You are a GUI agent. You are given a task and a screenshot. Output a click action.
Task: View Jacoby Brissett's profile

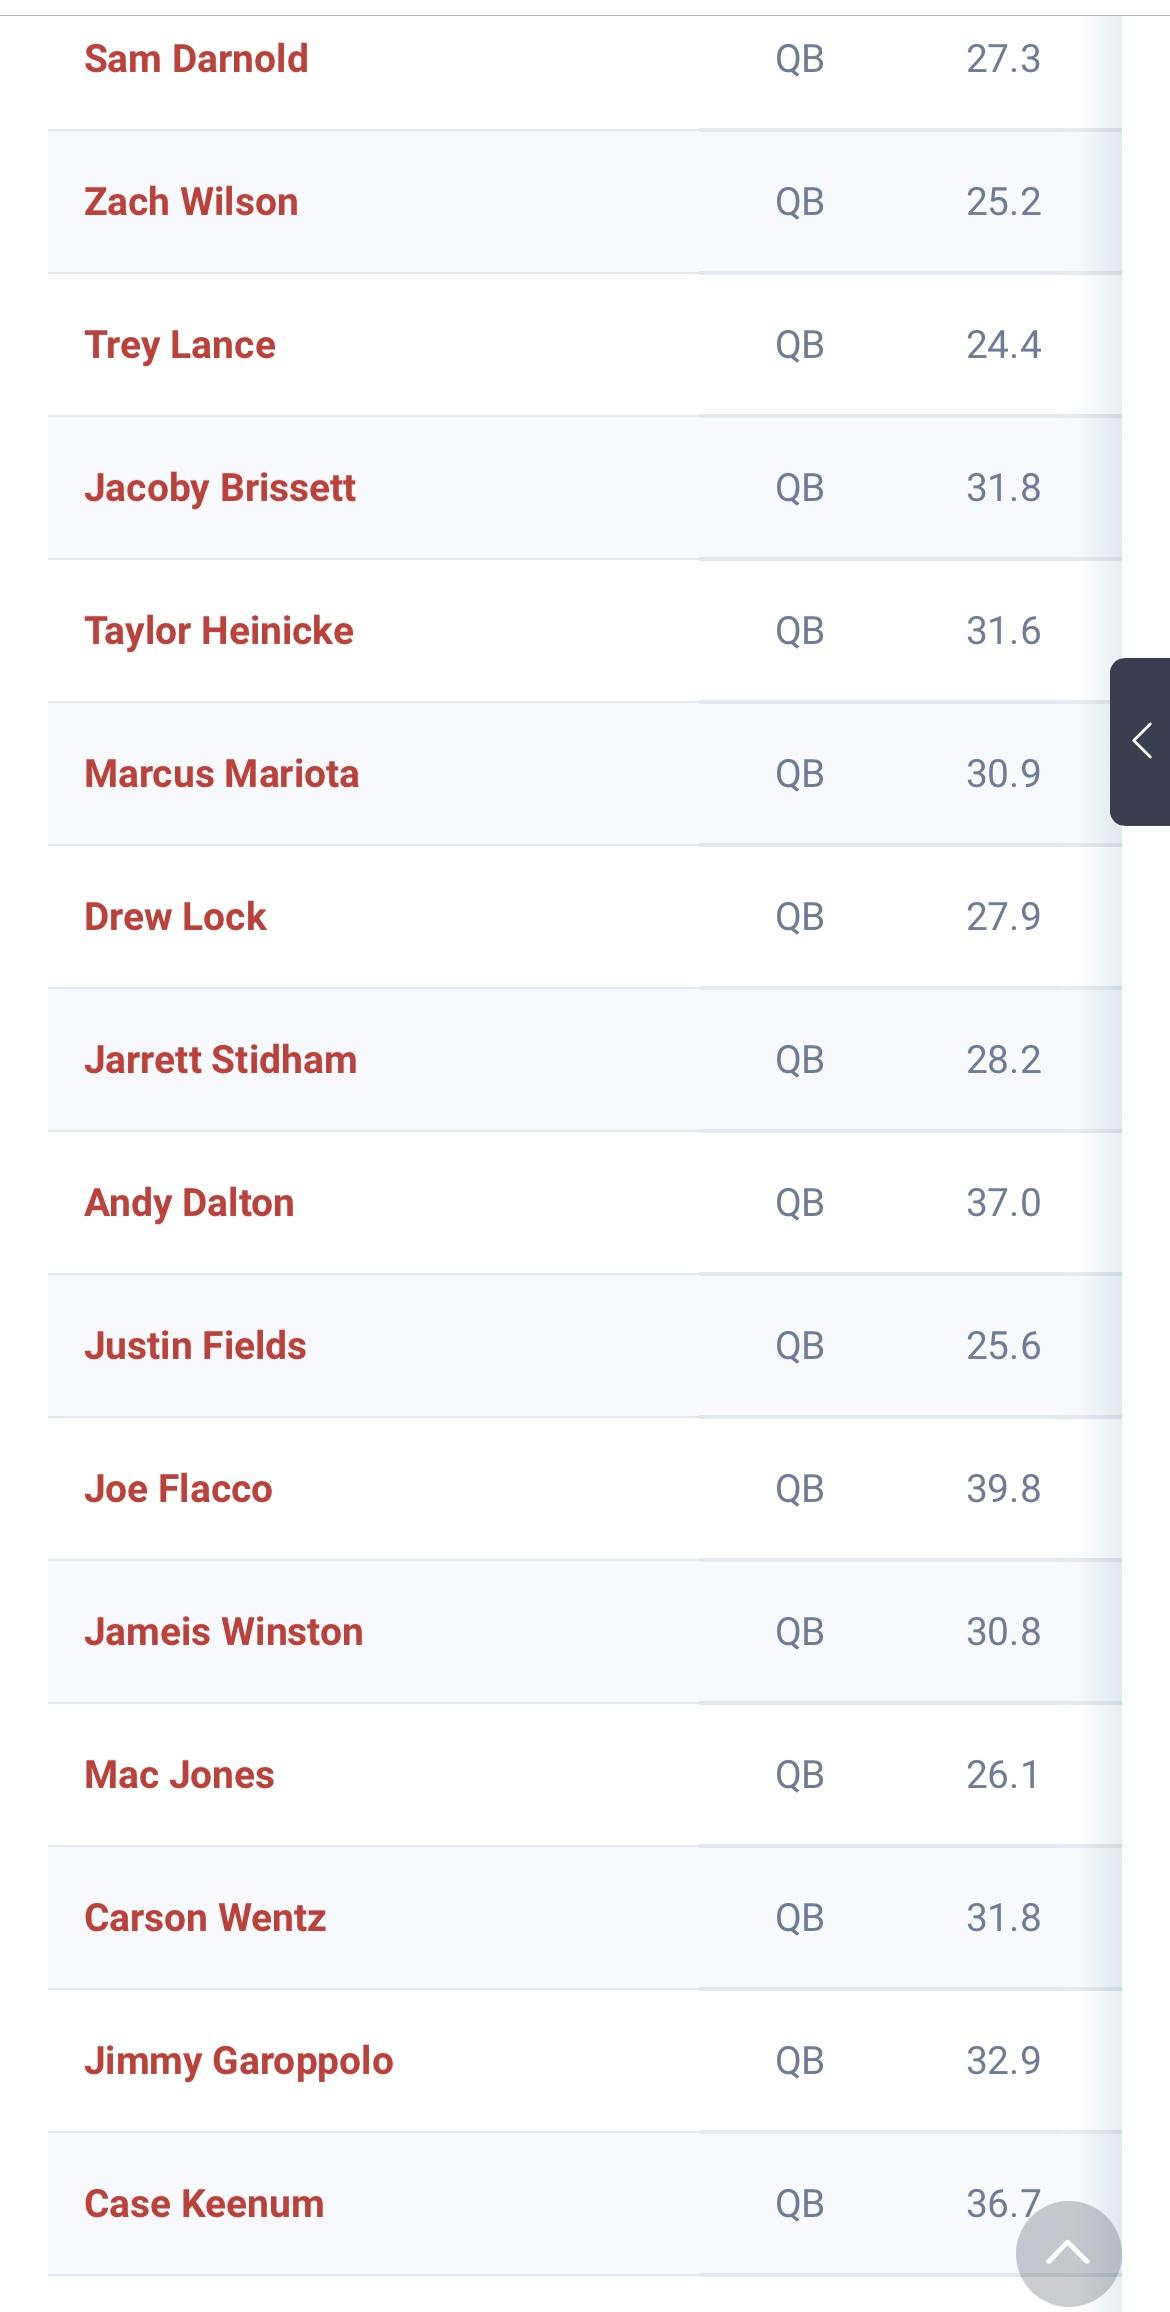tap(220, 489)
